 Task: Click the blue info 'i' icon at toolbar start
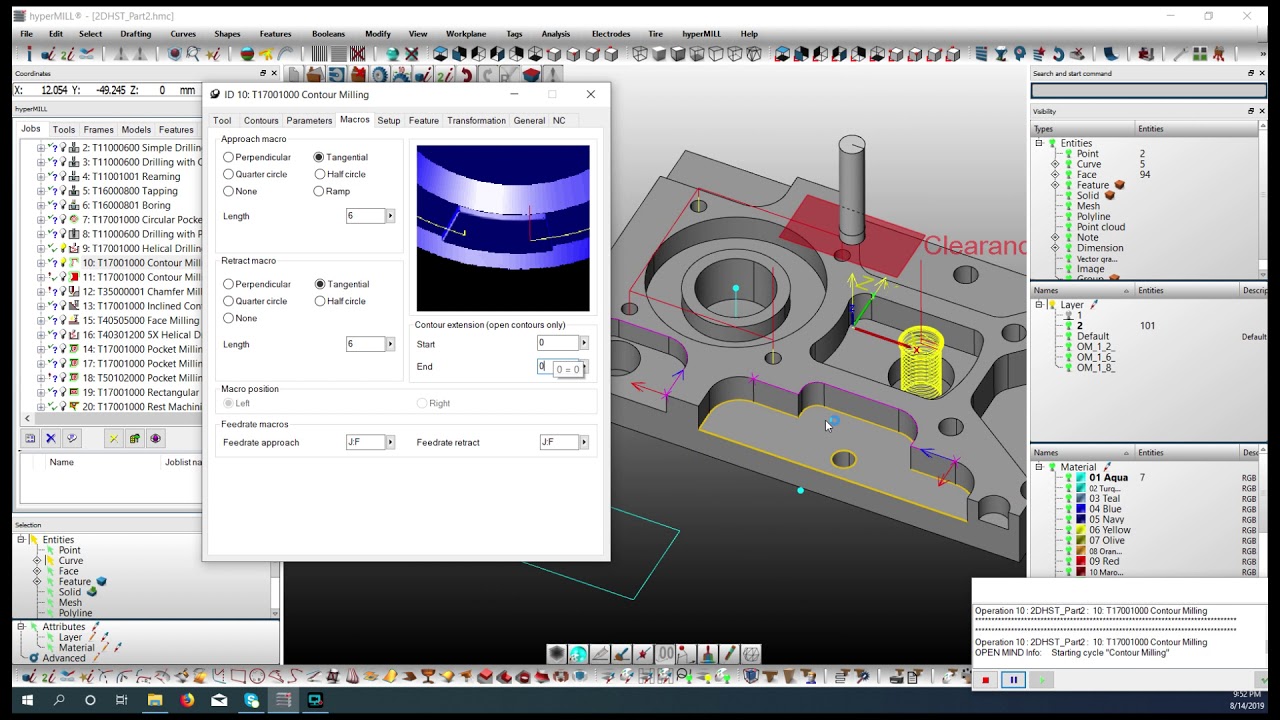pyautogui.click(x=30, y=54)
